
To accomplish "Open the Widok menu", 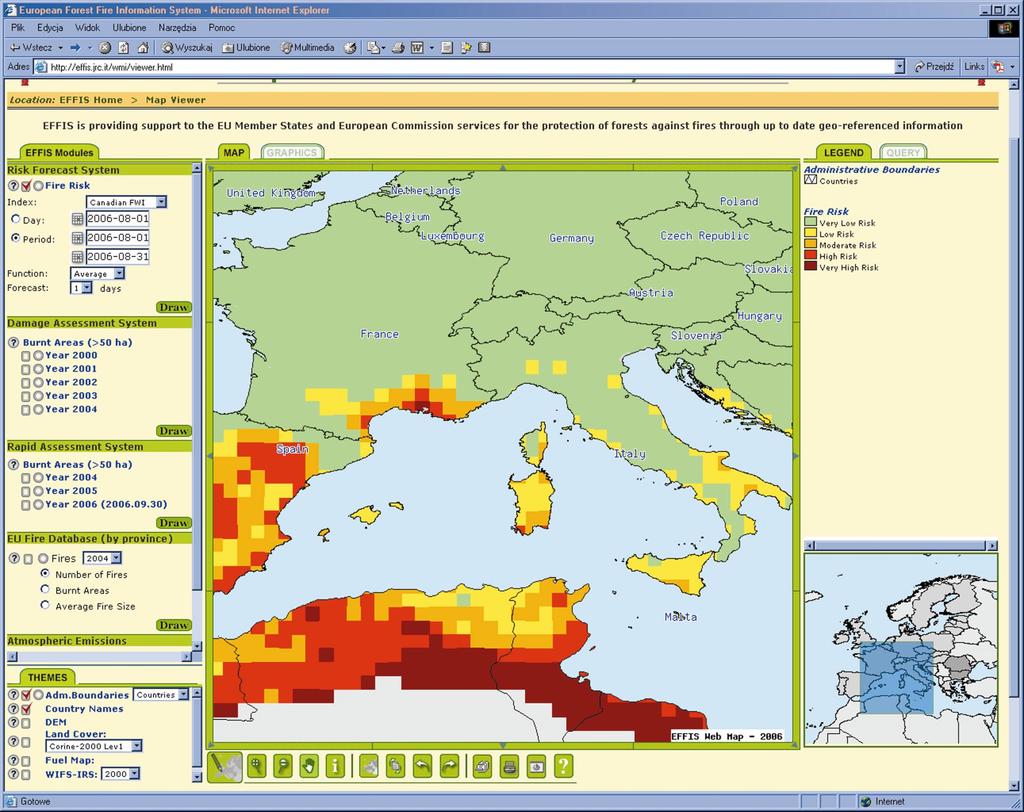I will pyautogui.click(x=88, y=27).
